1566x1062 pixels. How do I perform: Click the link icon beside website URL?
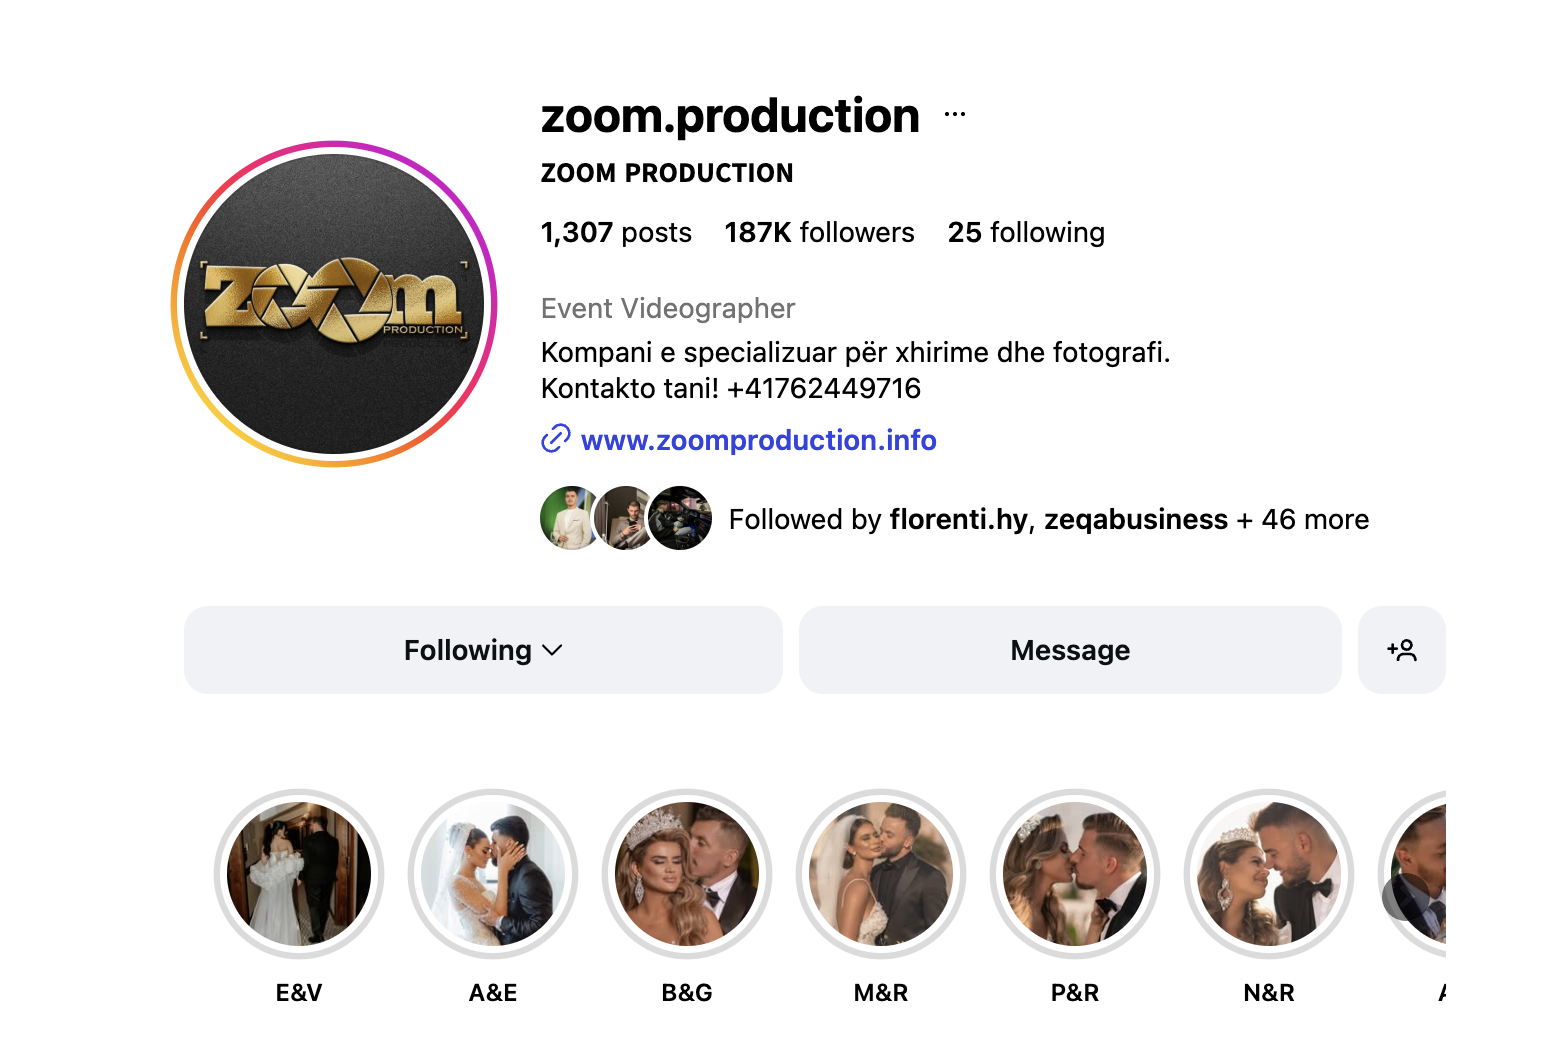(x=555, y=439)
